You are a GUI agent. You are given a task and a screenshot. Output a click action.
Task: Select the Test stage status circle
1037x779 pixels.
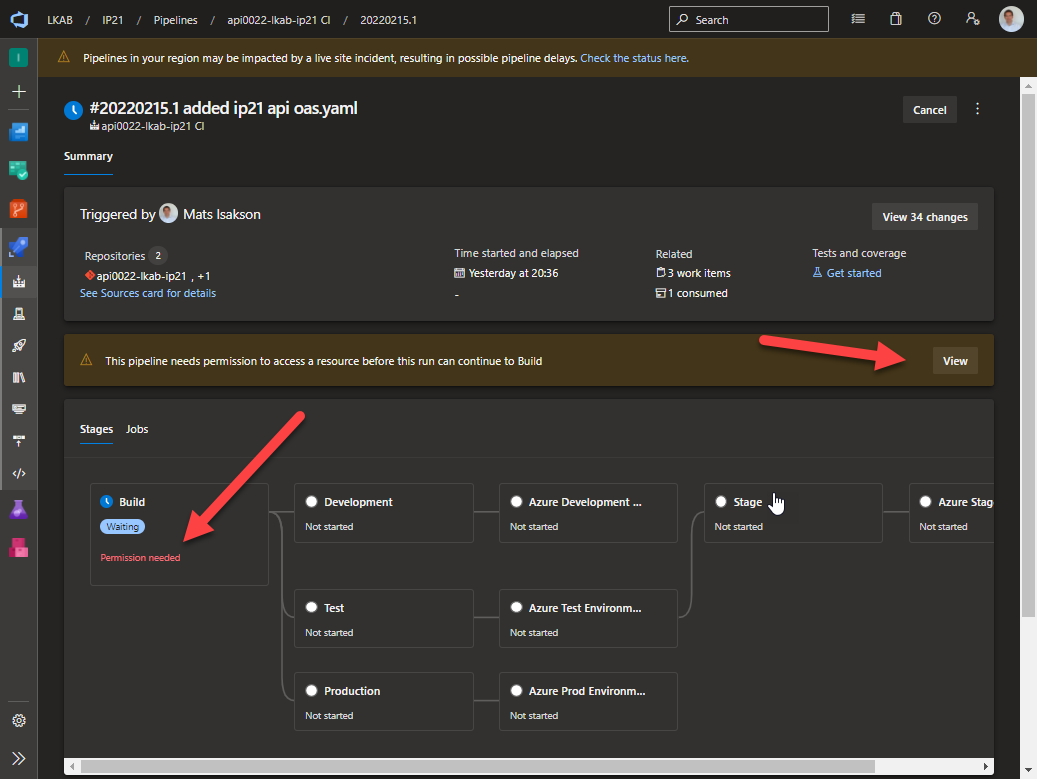pos(311,606)
